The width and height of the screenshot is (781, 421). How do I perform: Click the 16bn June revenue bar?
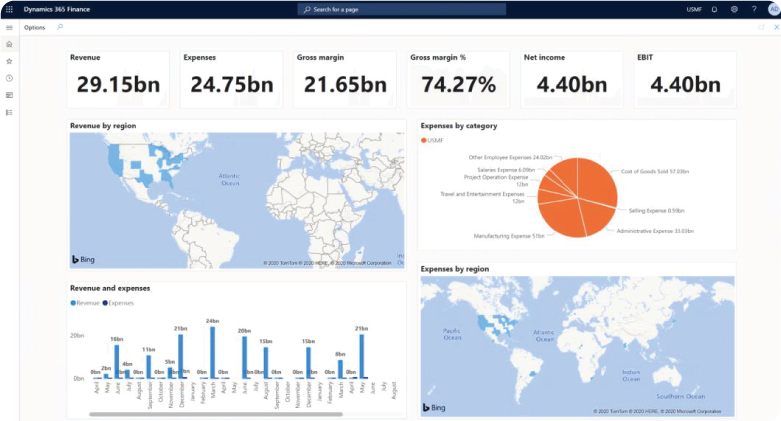click(117, 362)
